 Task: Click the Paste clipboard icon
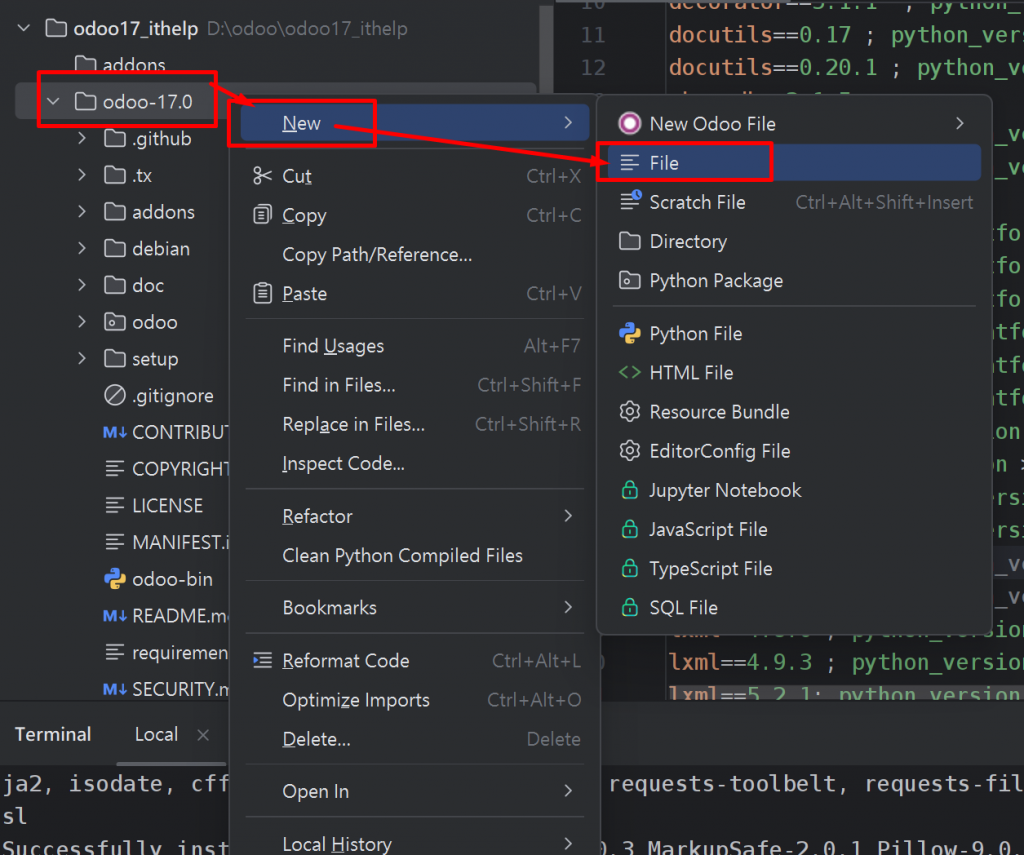coord(262,293)
